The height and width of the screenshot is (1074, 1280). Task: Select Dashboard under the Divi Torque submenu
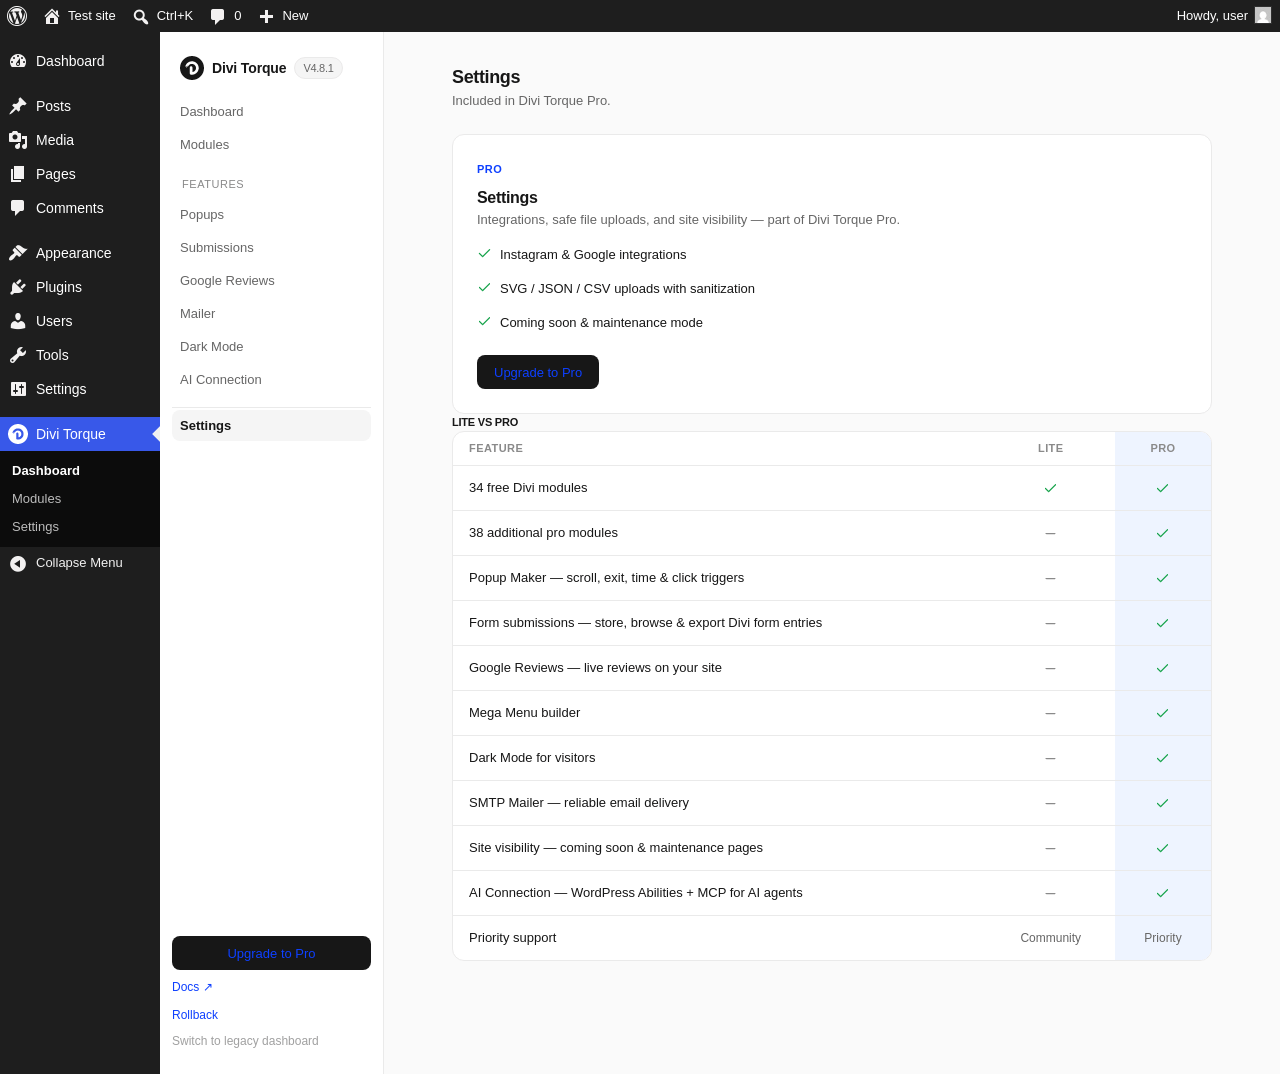click(x=46, y=471)
